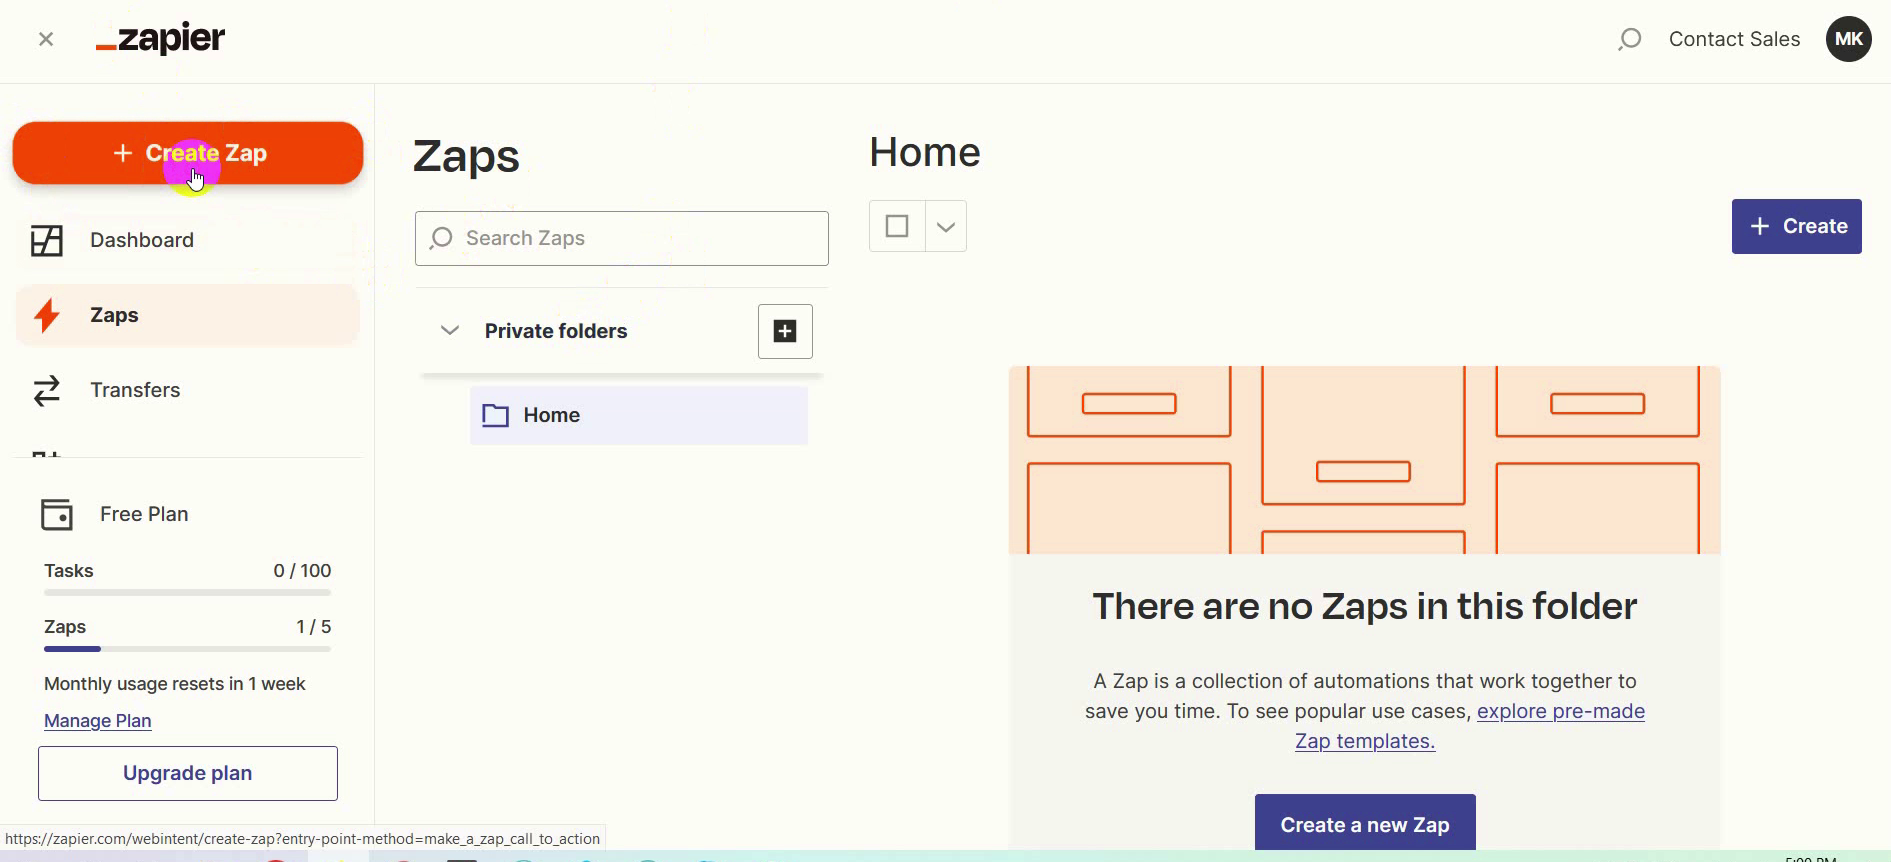Image resolution: width=1891 pixels, height=862 pixels.
Task: Collapse the Private folders section
Action: (x=450, y=331)
